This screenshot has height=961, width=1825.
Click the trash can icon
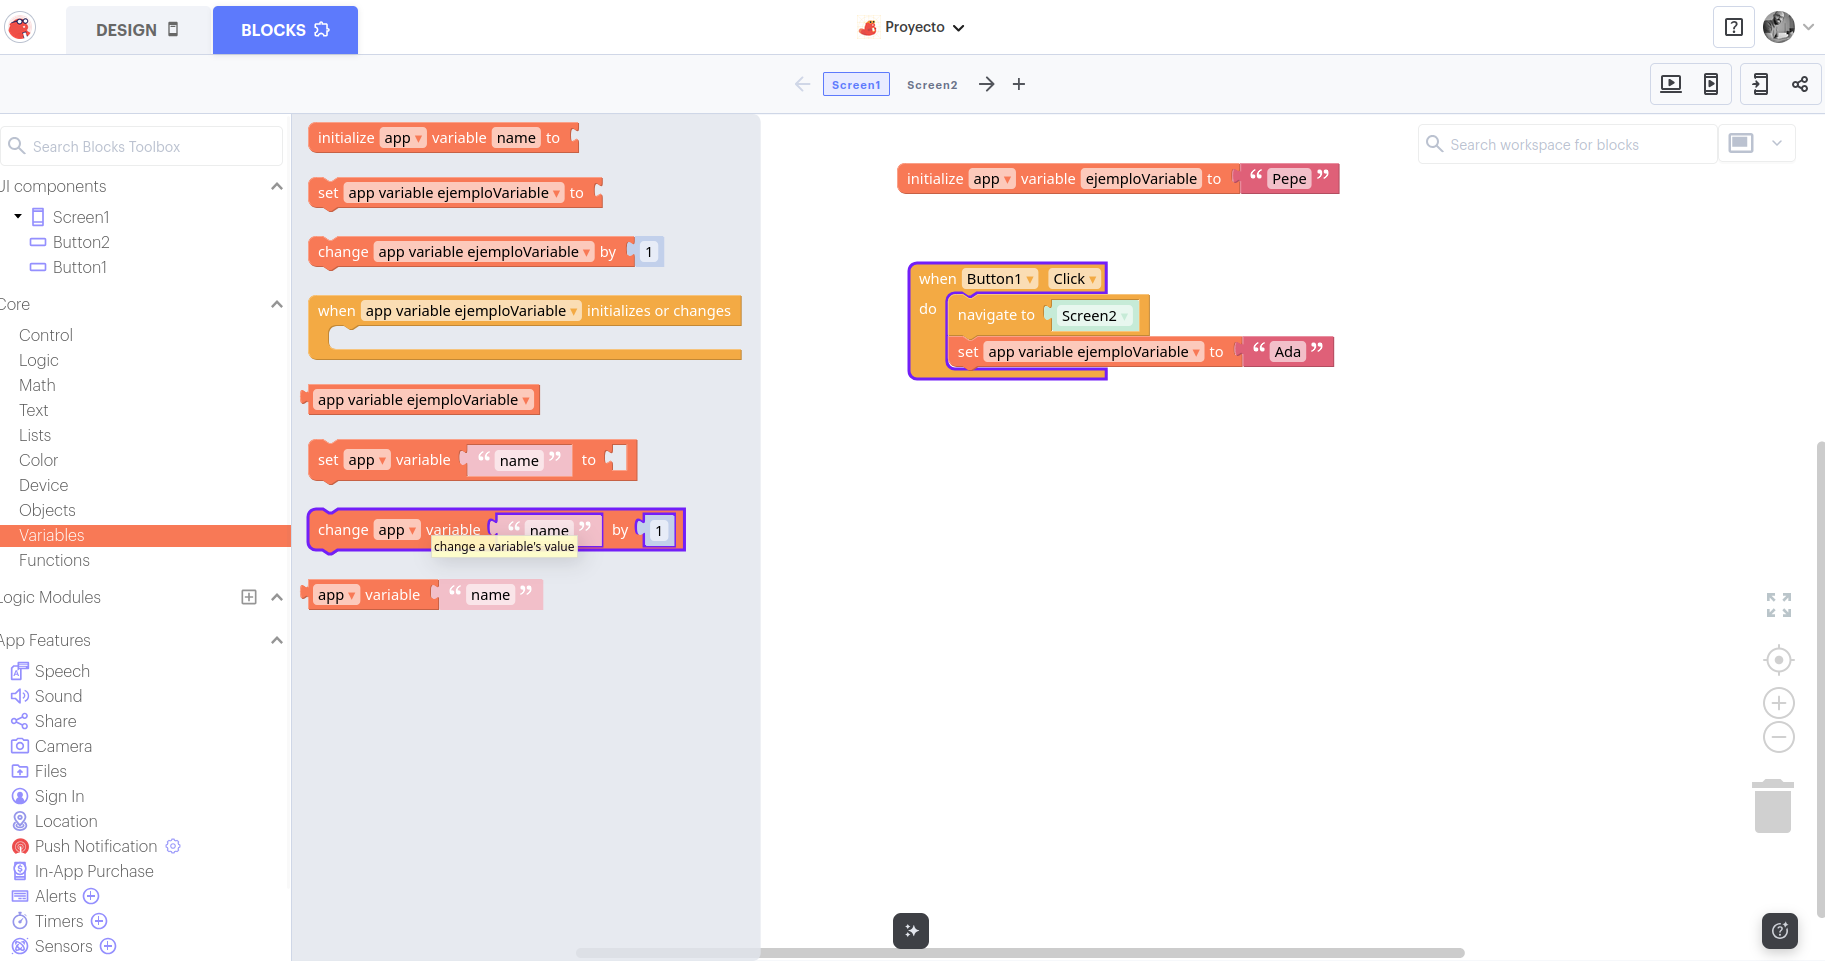tap(1772, 806)
